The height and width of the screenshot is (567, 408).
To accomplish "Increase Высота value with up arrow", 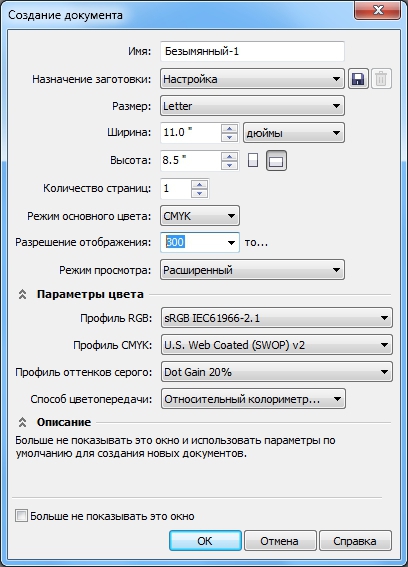I will tap(229, 156).
